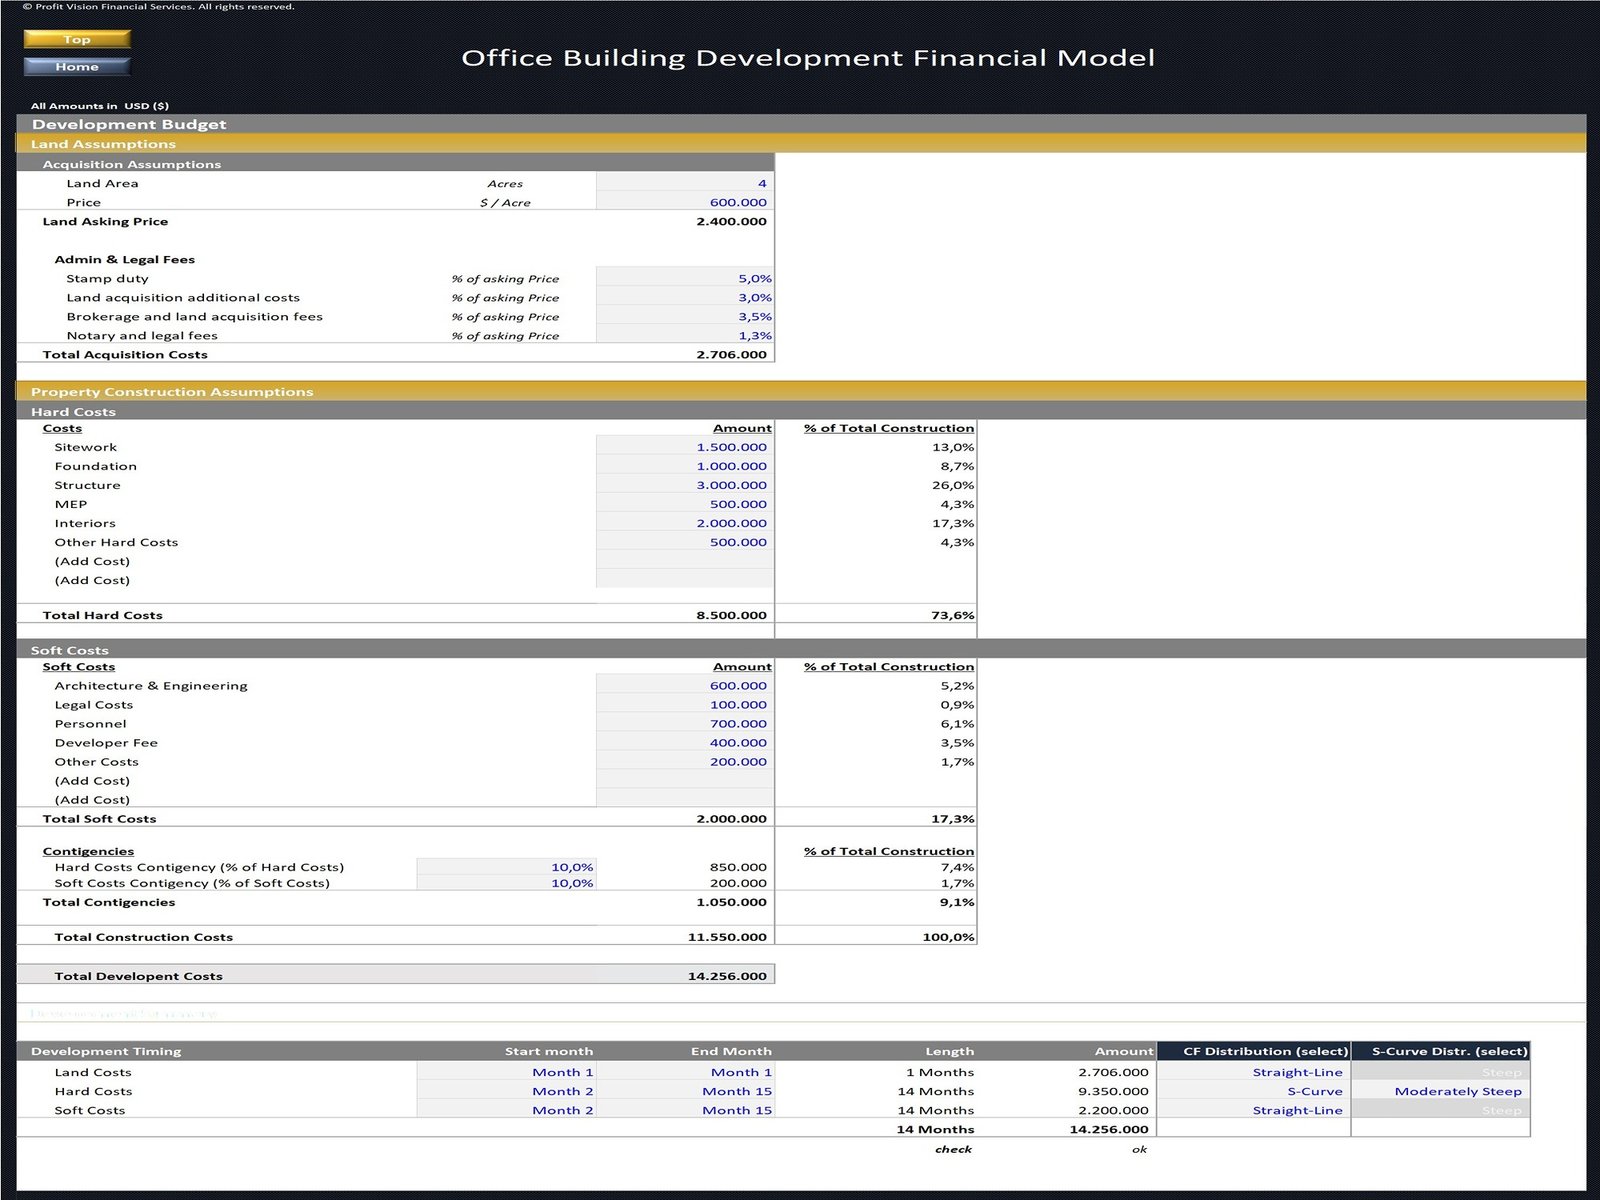The width and height of the screenshot is (1600, 1200).
Task: Click the Developer Fee amount cell
Action: 685,742
